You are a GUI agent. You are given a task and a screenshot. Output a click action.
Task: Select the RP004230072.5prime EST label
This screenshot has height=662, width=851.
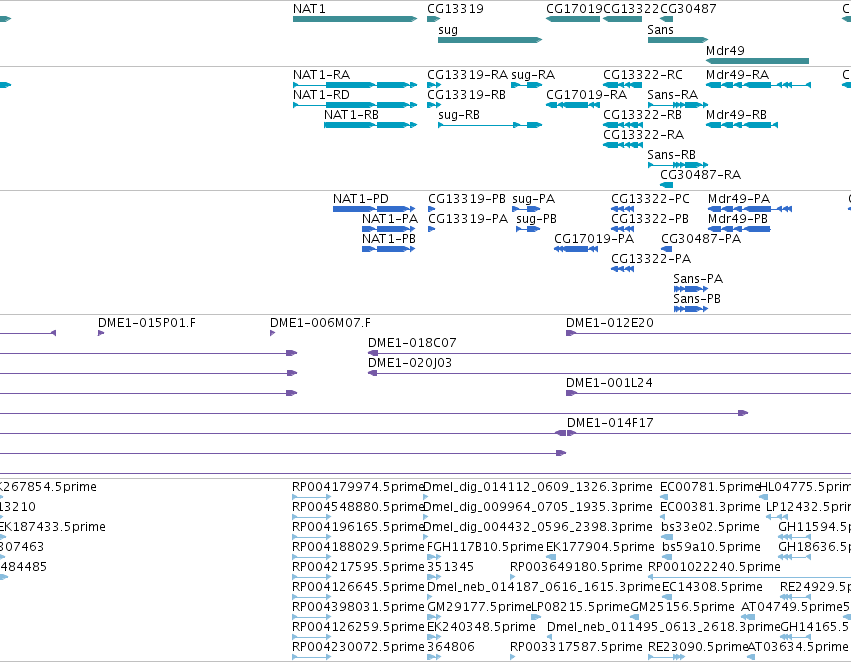358,647
